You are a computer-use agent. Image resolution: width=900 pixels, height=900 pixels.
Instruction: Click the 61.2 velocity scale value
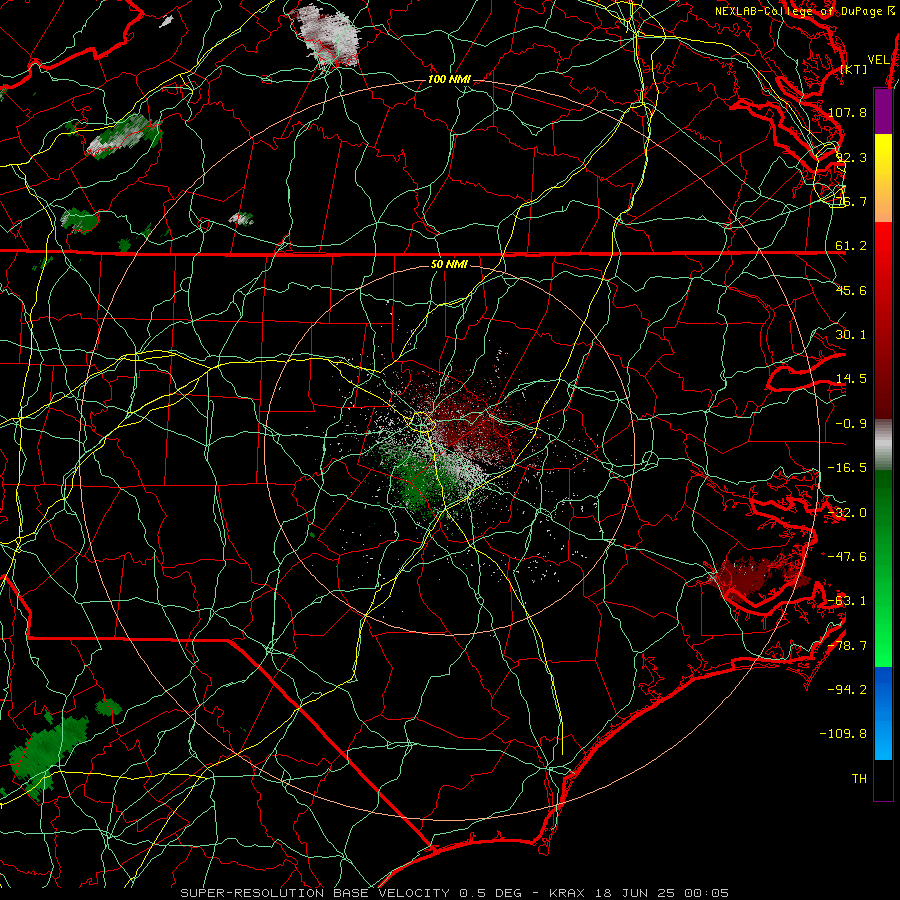(851, 246)
